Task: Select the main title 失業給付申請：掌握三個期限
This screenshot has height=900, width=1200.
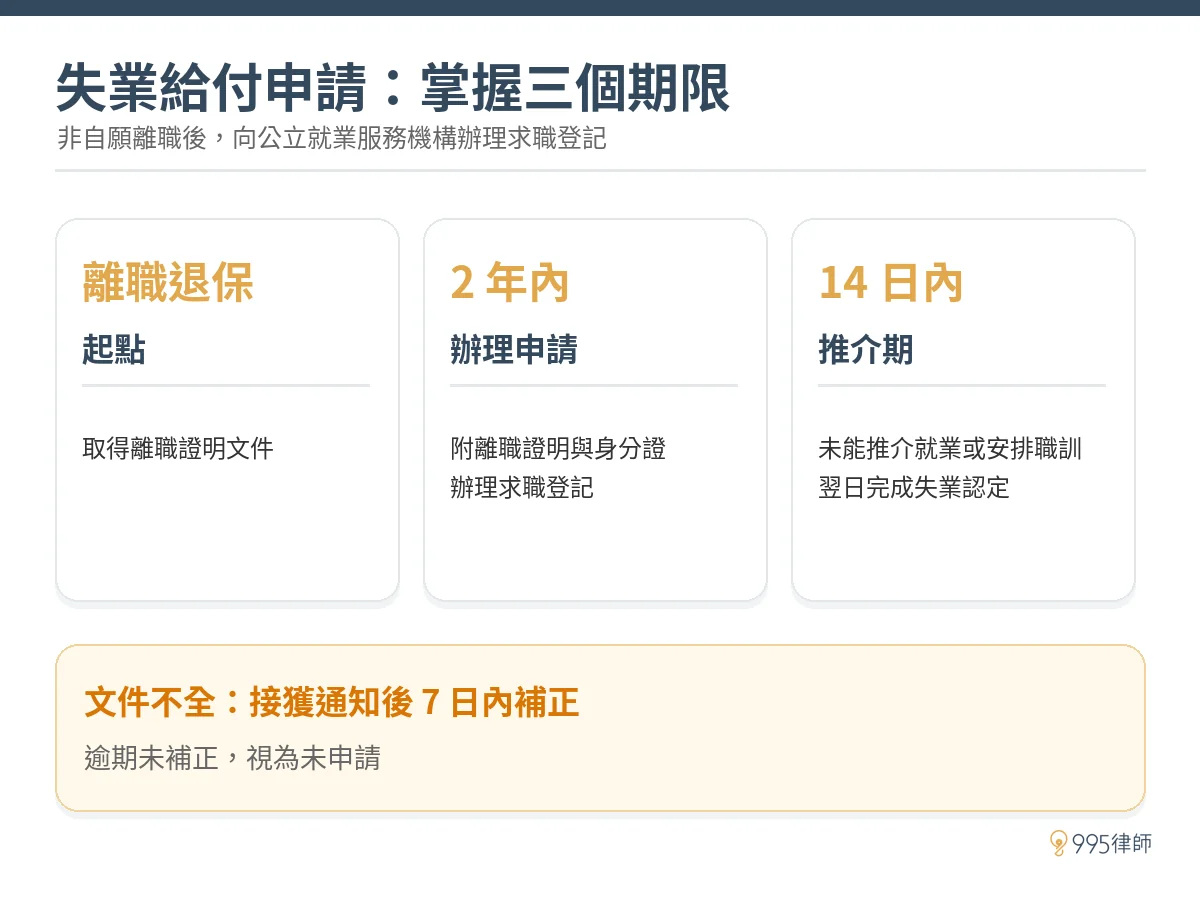Action: (x=393, y=88)
